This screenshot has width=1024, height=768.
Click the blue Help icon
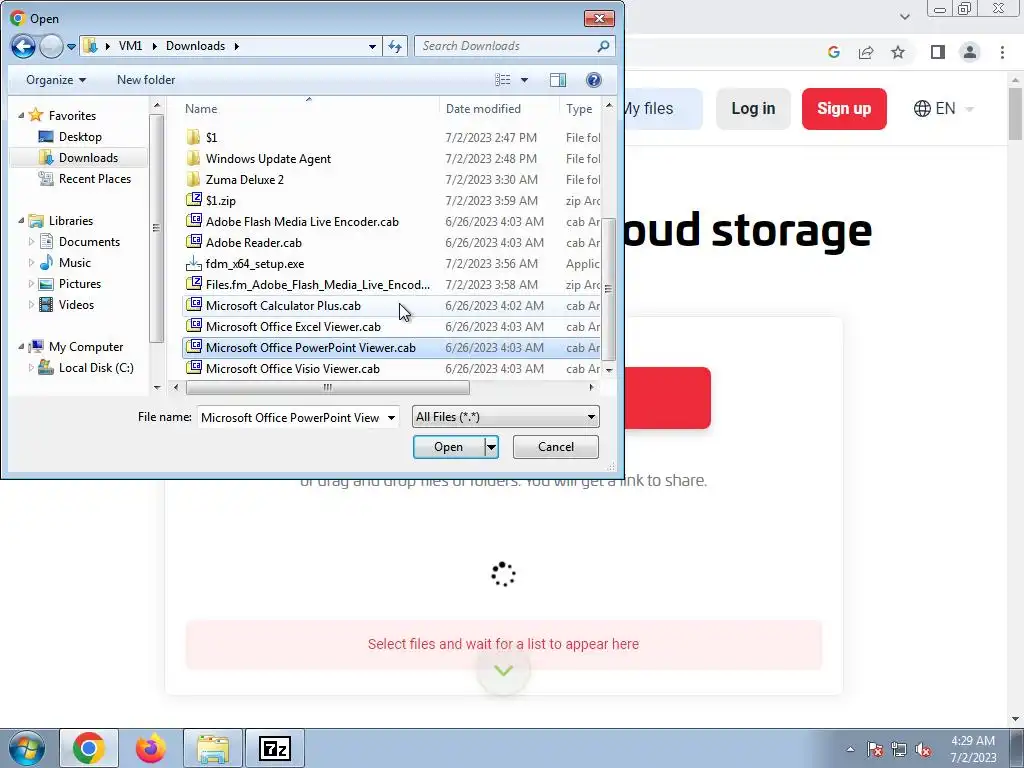click(x=594, y=80)
